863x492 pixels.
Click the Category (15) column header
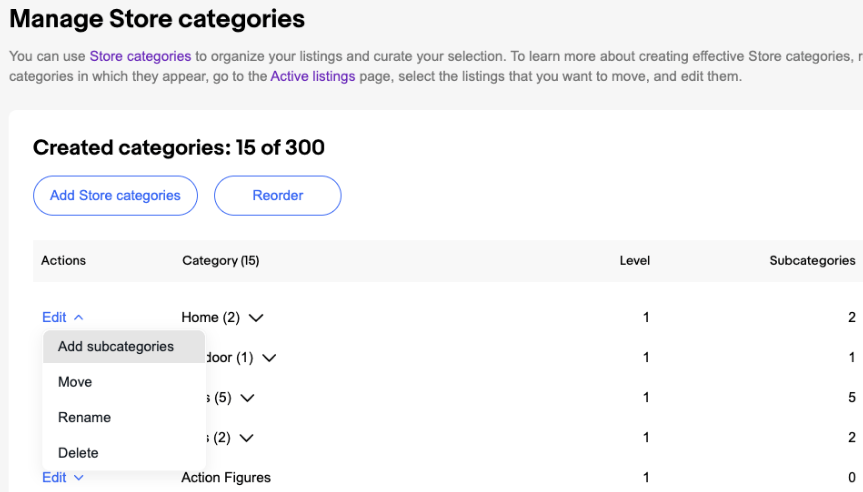pyautogui.click(x=220, y=261)
